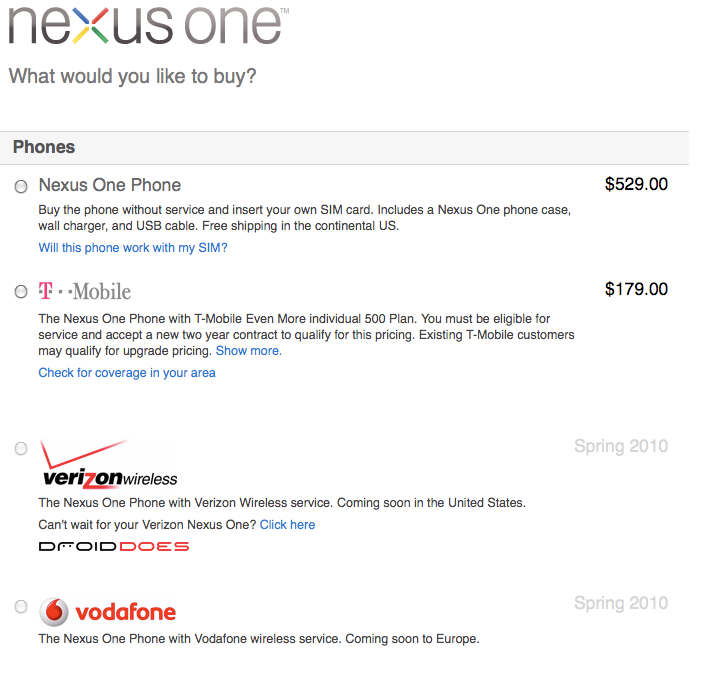Open 'Will this phone work with my SIM?' link

tap(133, 248)
